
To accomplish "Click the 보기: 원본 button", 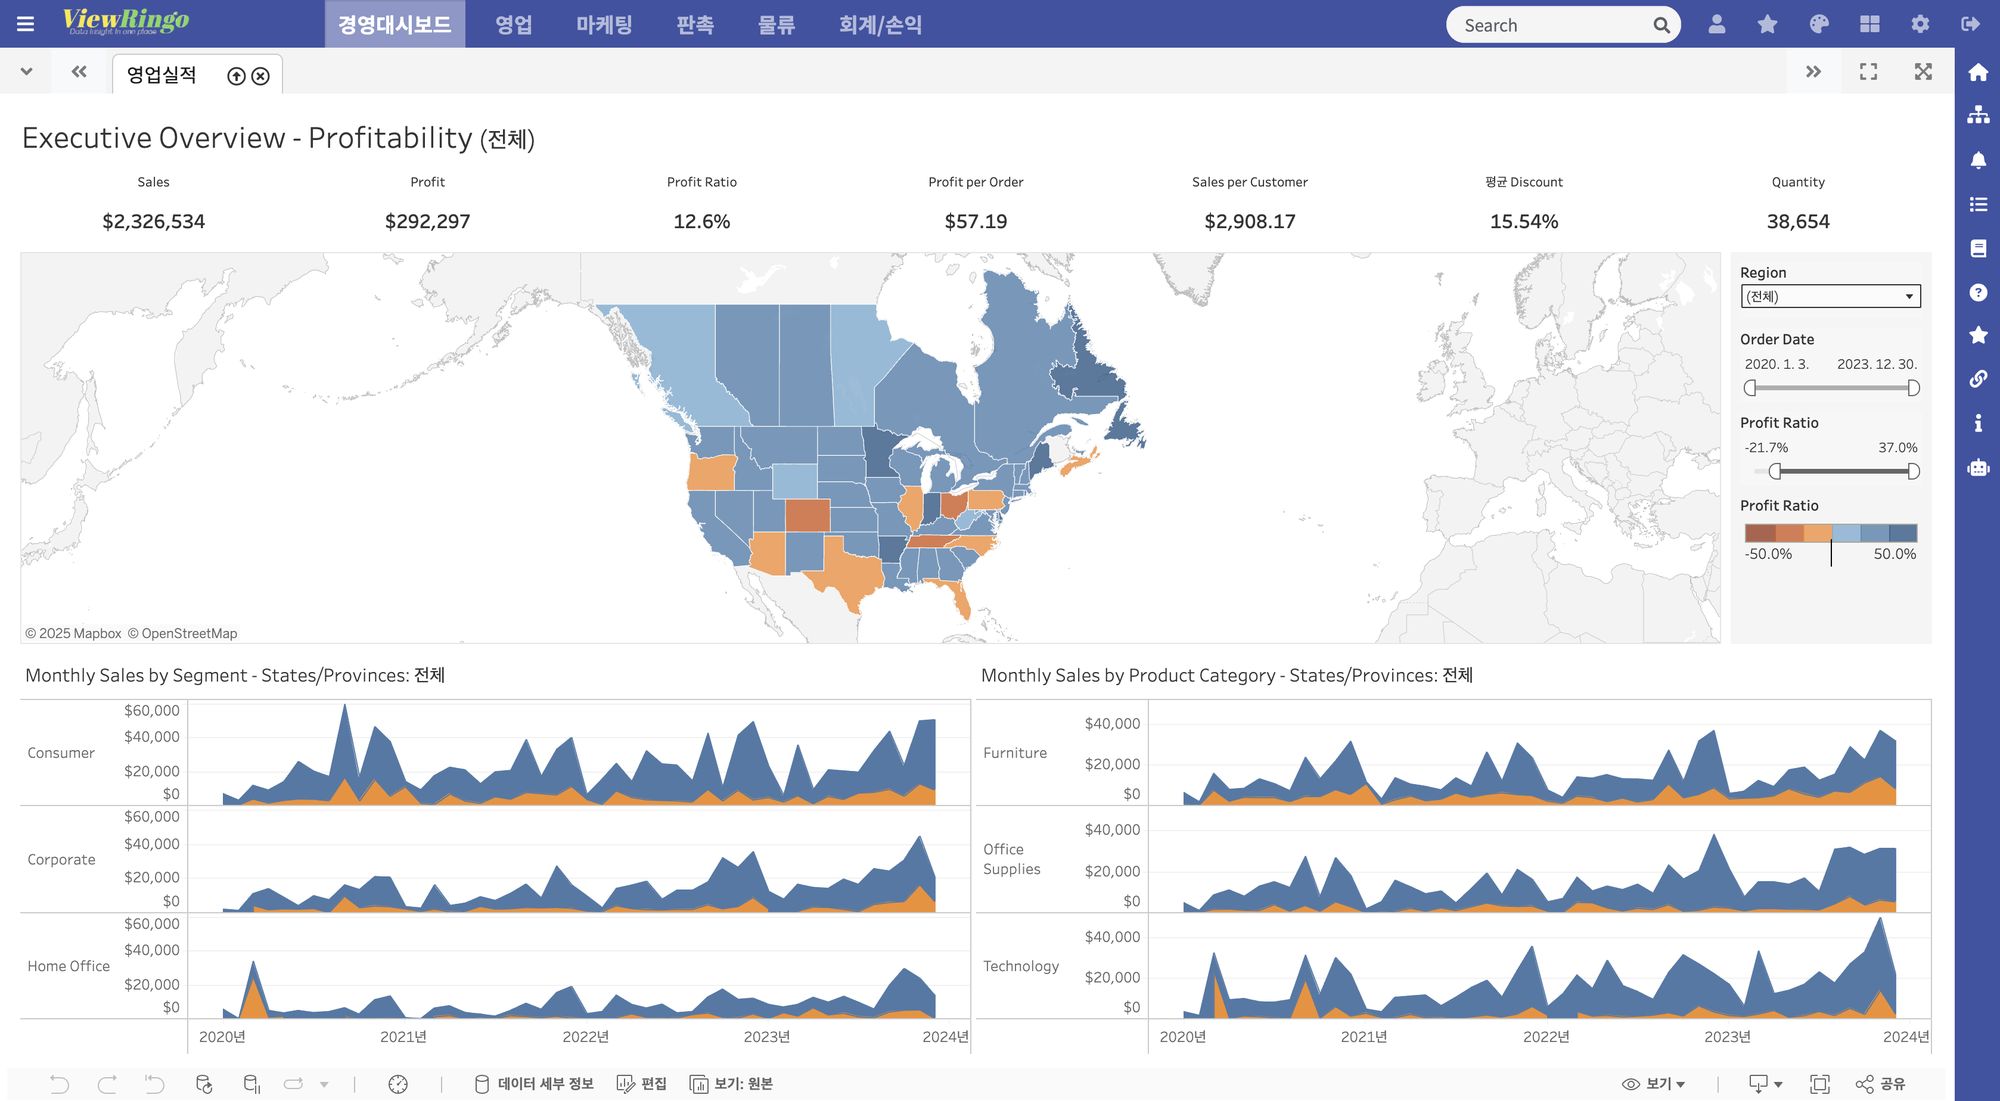I will (732, 1084).
